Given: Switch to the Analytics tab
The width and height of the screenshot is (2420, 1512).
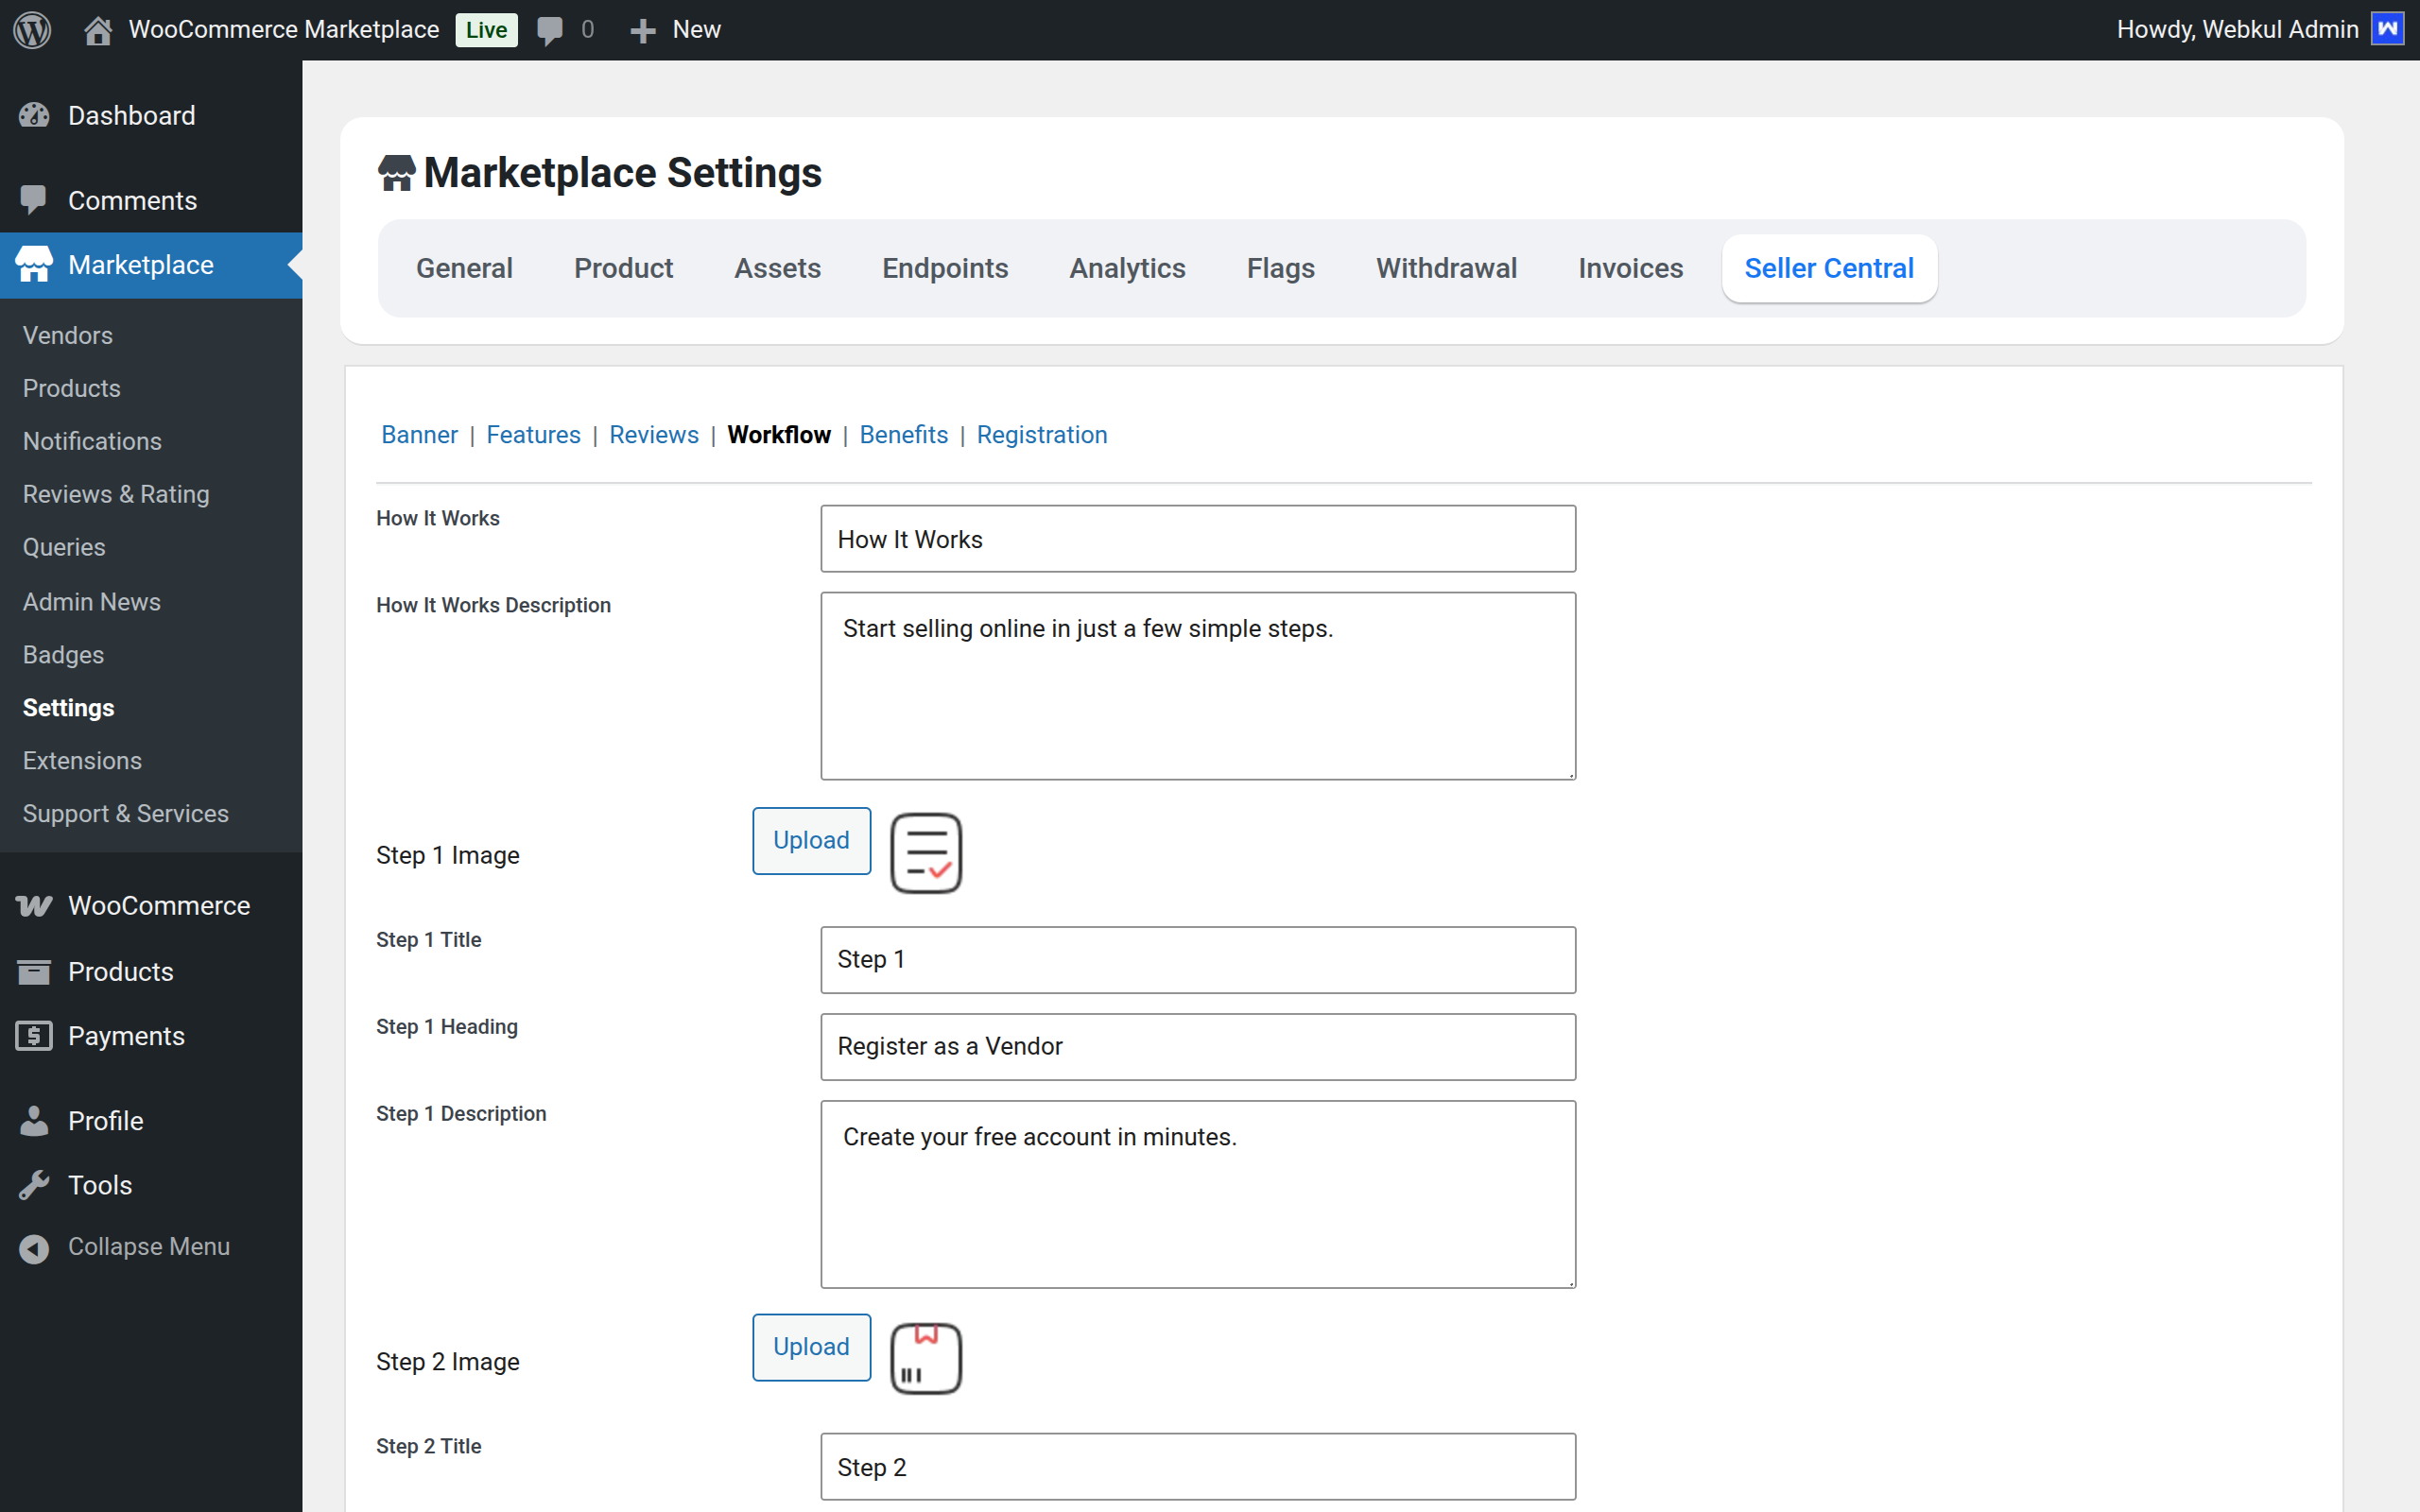Looking at the screenshot, I should pyautogui.click(x=1127, y=268).
